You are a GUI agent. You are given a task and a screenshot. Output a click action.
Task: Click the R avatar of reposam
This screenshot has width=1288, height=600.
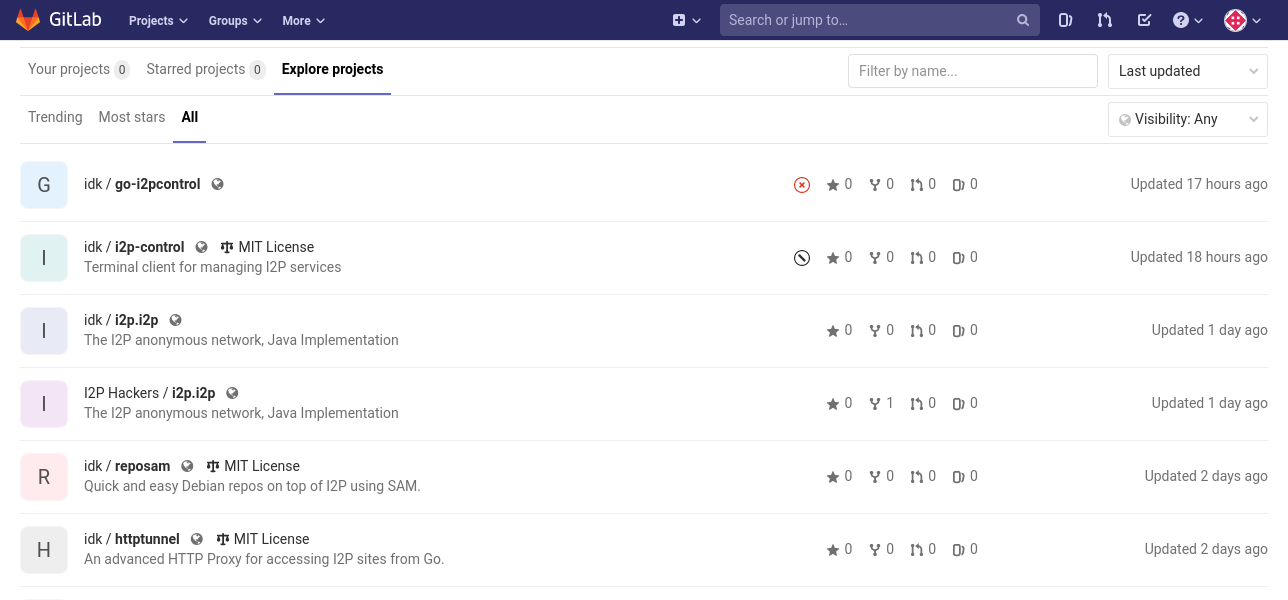(x=44, y=477)
